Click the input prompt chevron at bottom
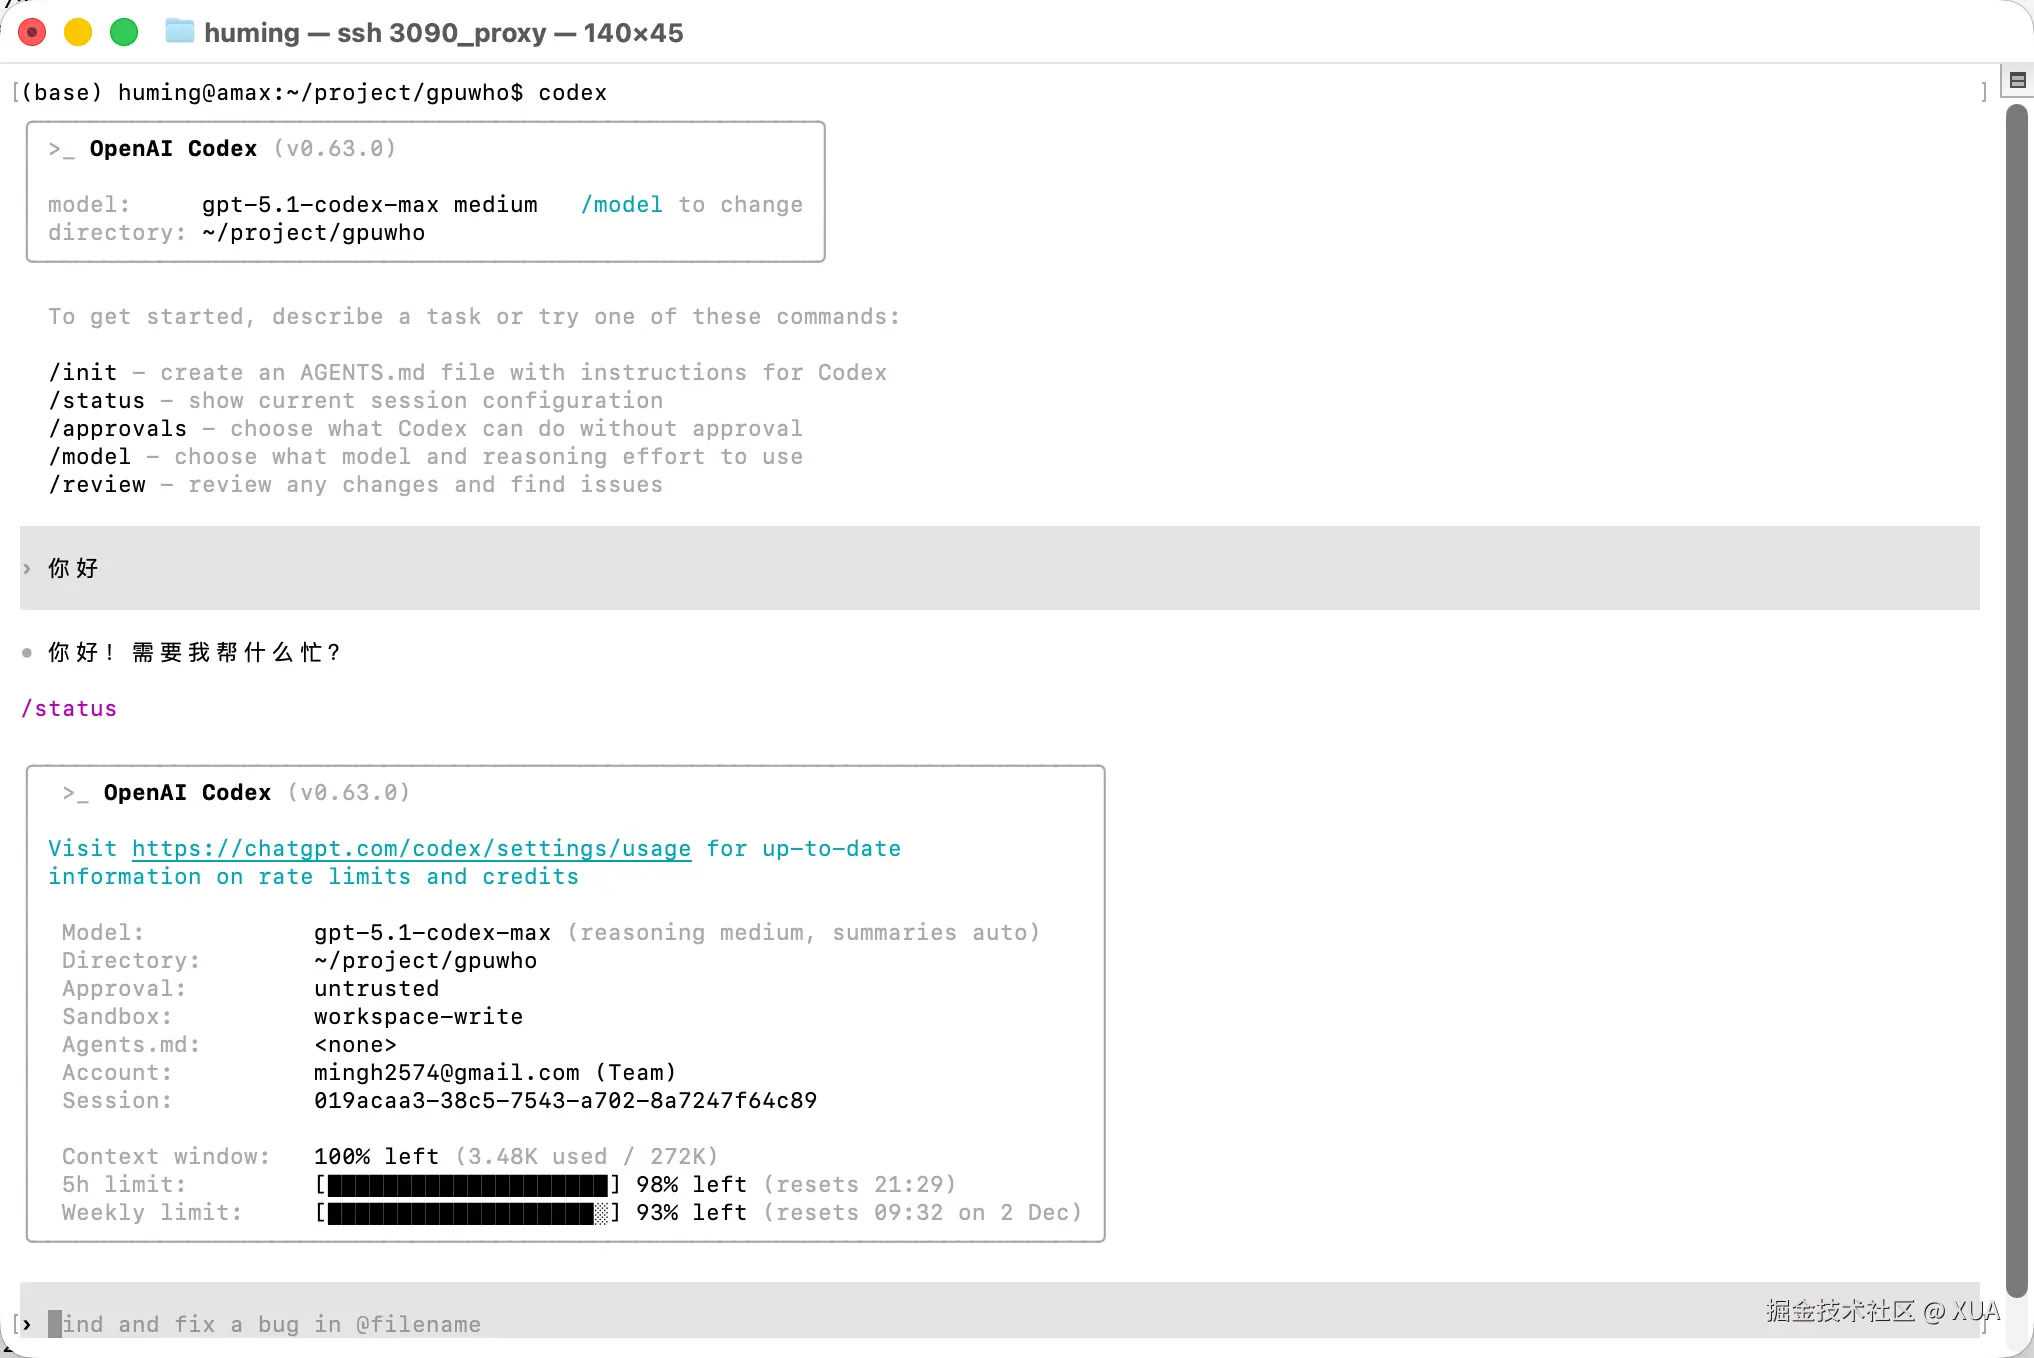The width and height of the screenshot is (2034, 1358). click(x=27, y=1324)
